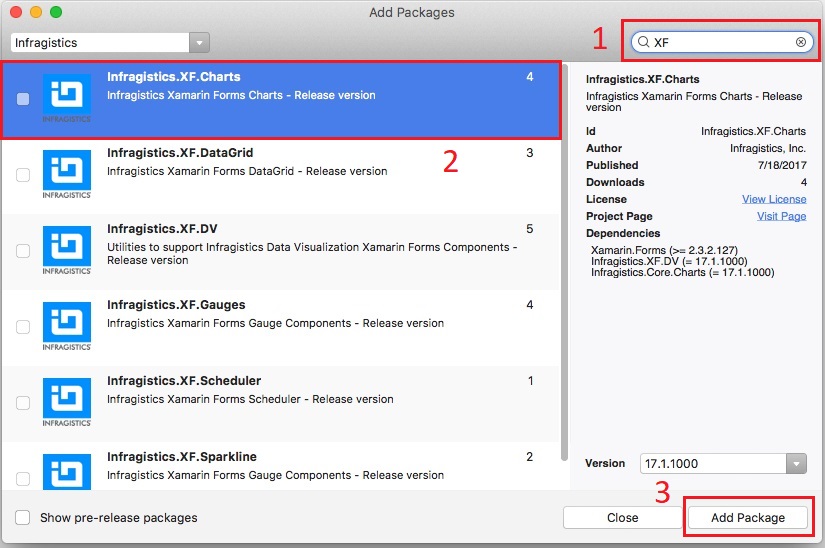
Task: Click the Infragistics.XF.DV (= 17.1.1000) dependency text
Action: coord(669,261)
